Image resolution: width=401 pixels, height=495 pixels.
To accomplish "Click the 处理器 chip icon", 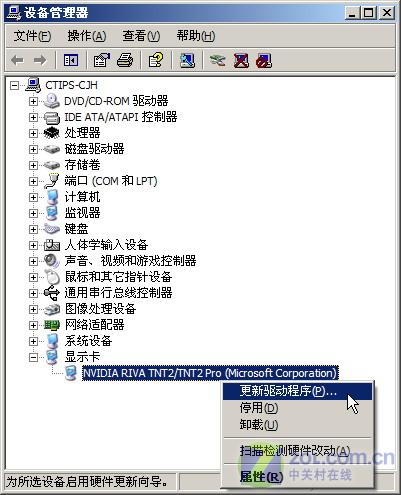I will coord(52,133).
